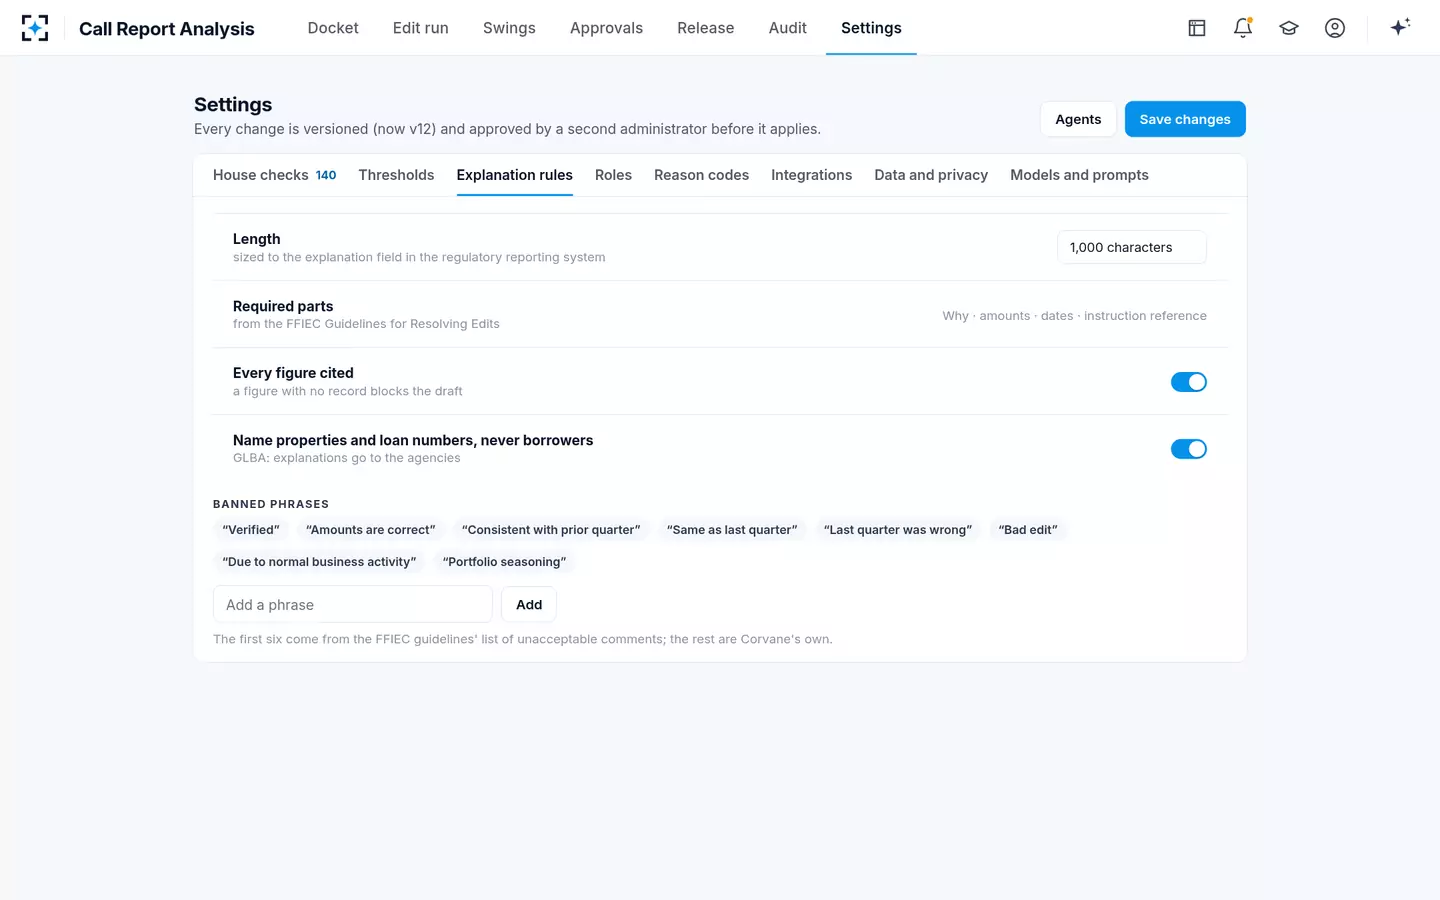This screenshot has height=900, width=1440.
Task: Open the table layout icon in header
Action: (1197, 28)
